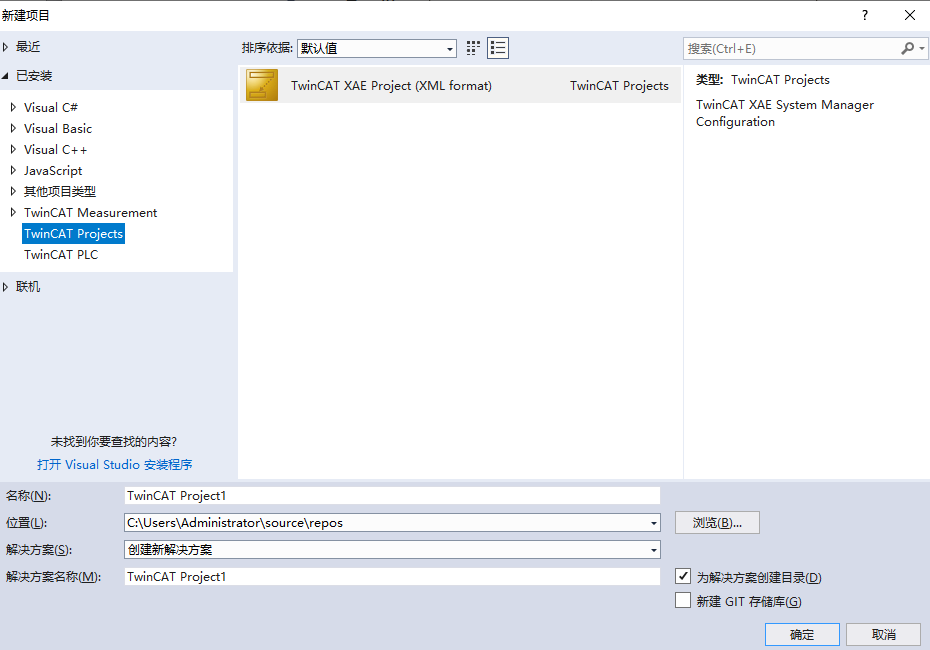The image size is (930, 650).
Task: Expand the Visual C++ node
Action: [13, 149]
